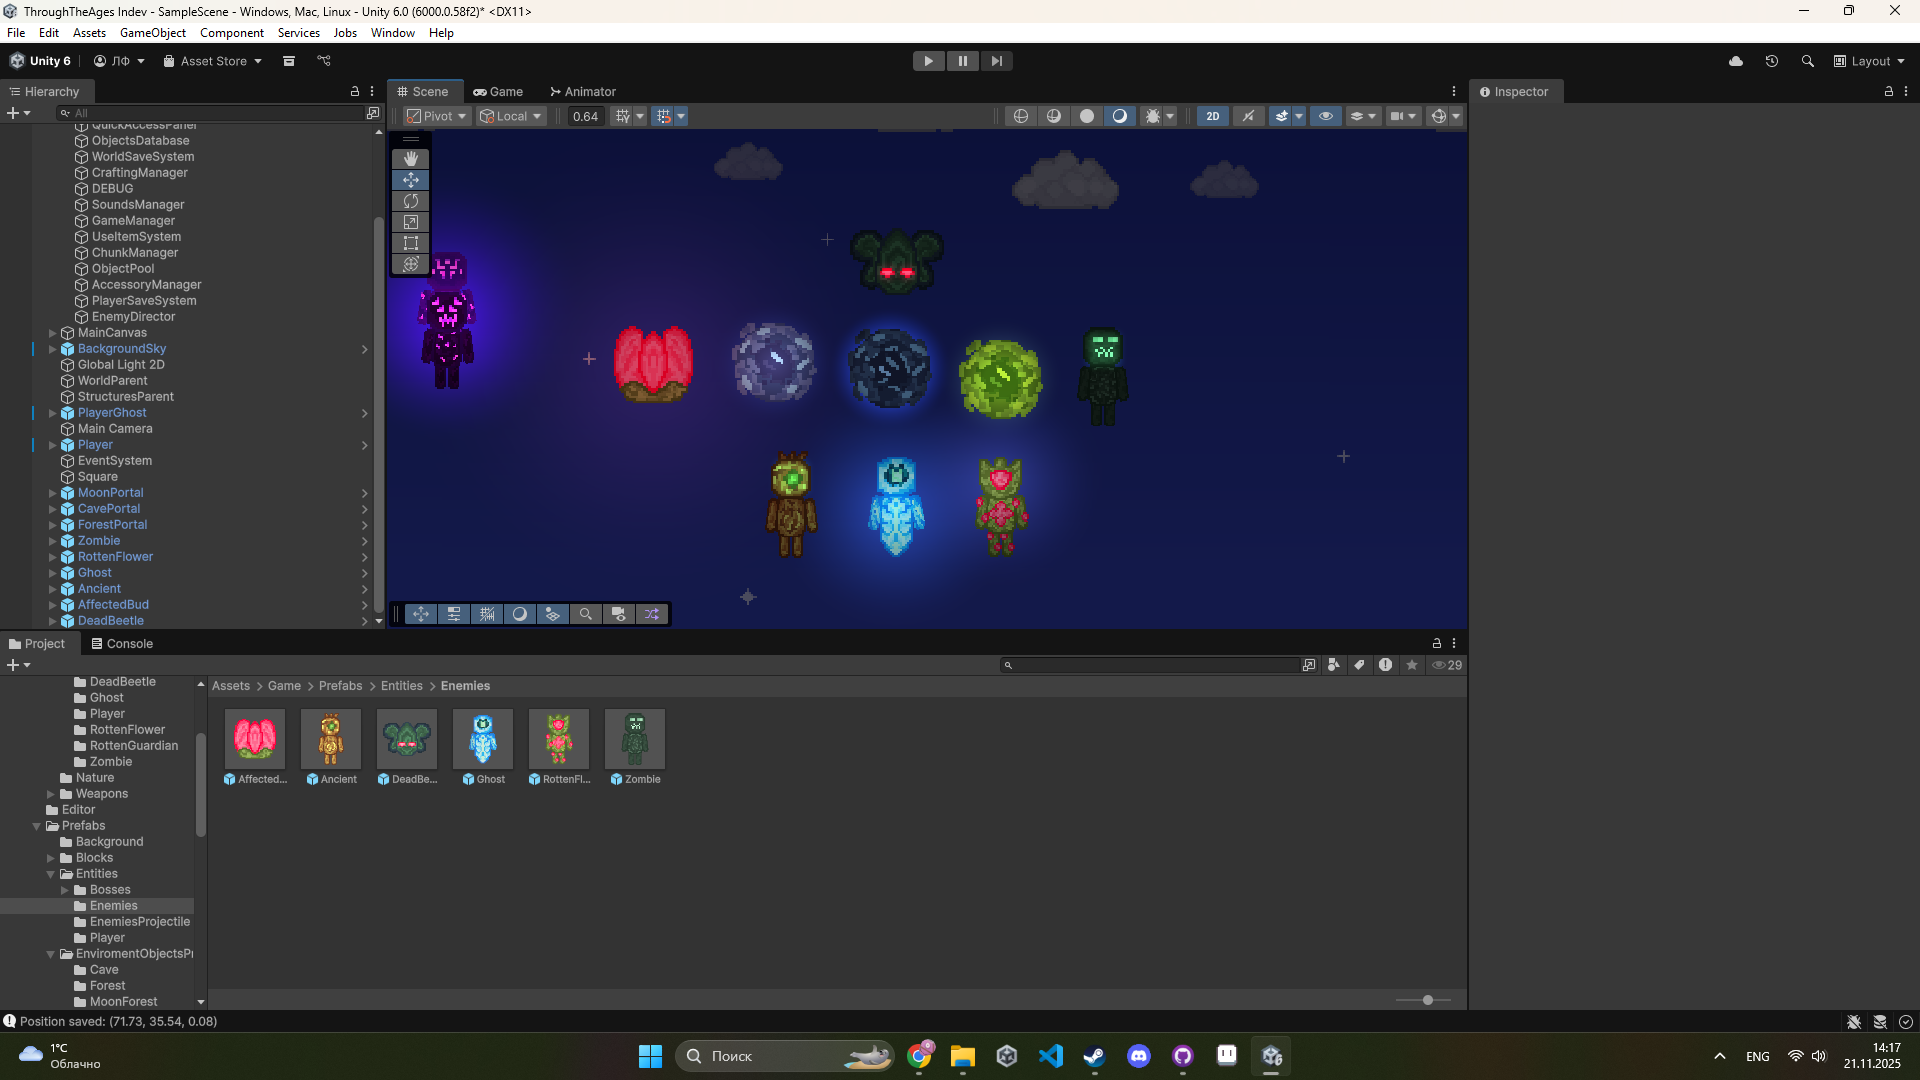This screenshot has width=1920, height=1080.
Task: Select the Hand view tool
Action: (x=410, y=159)
